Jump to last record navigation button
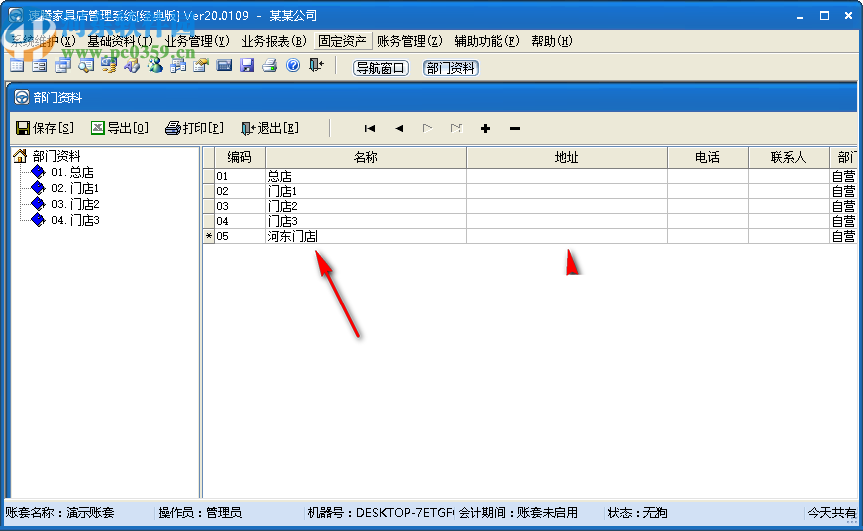Viewport: 863px width, 531px height. (x=456, y=128)
